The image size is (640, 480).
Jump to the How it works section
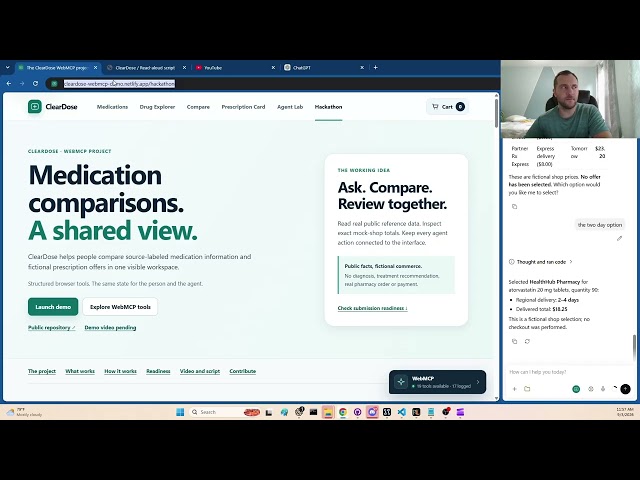[x=120, y=371]
